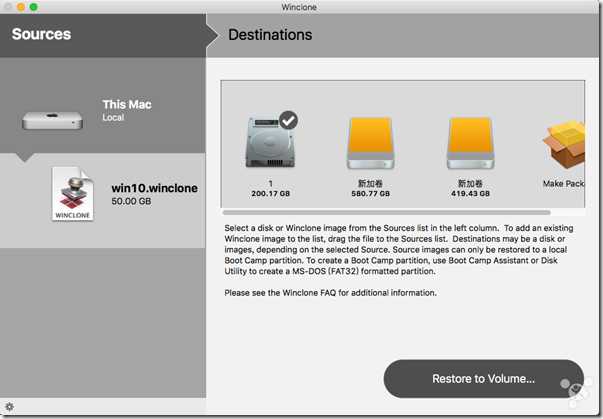
Task: Click the '580.77 GB' size label
Action: tap(371, 194)
